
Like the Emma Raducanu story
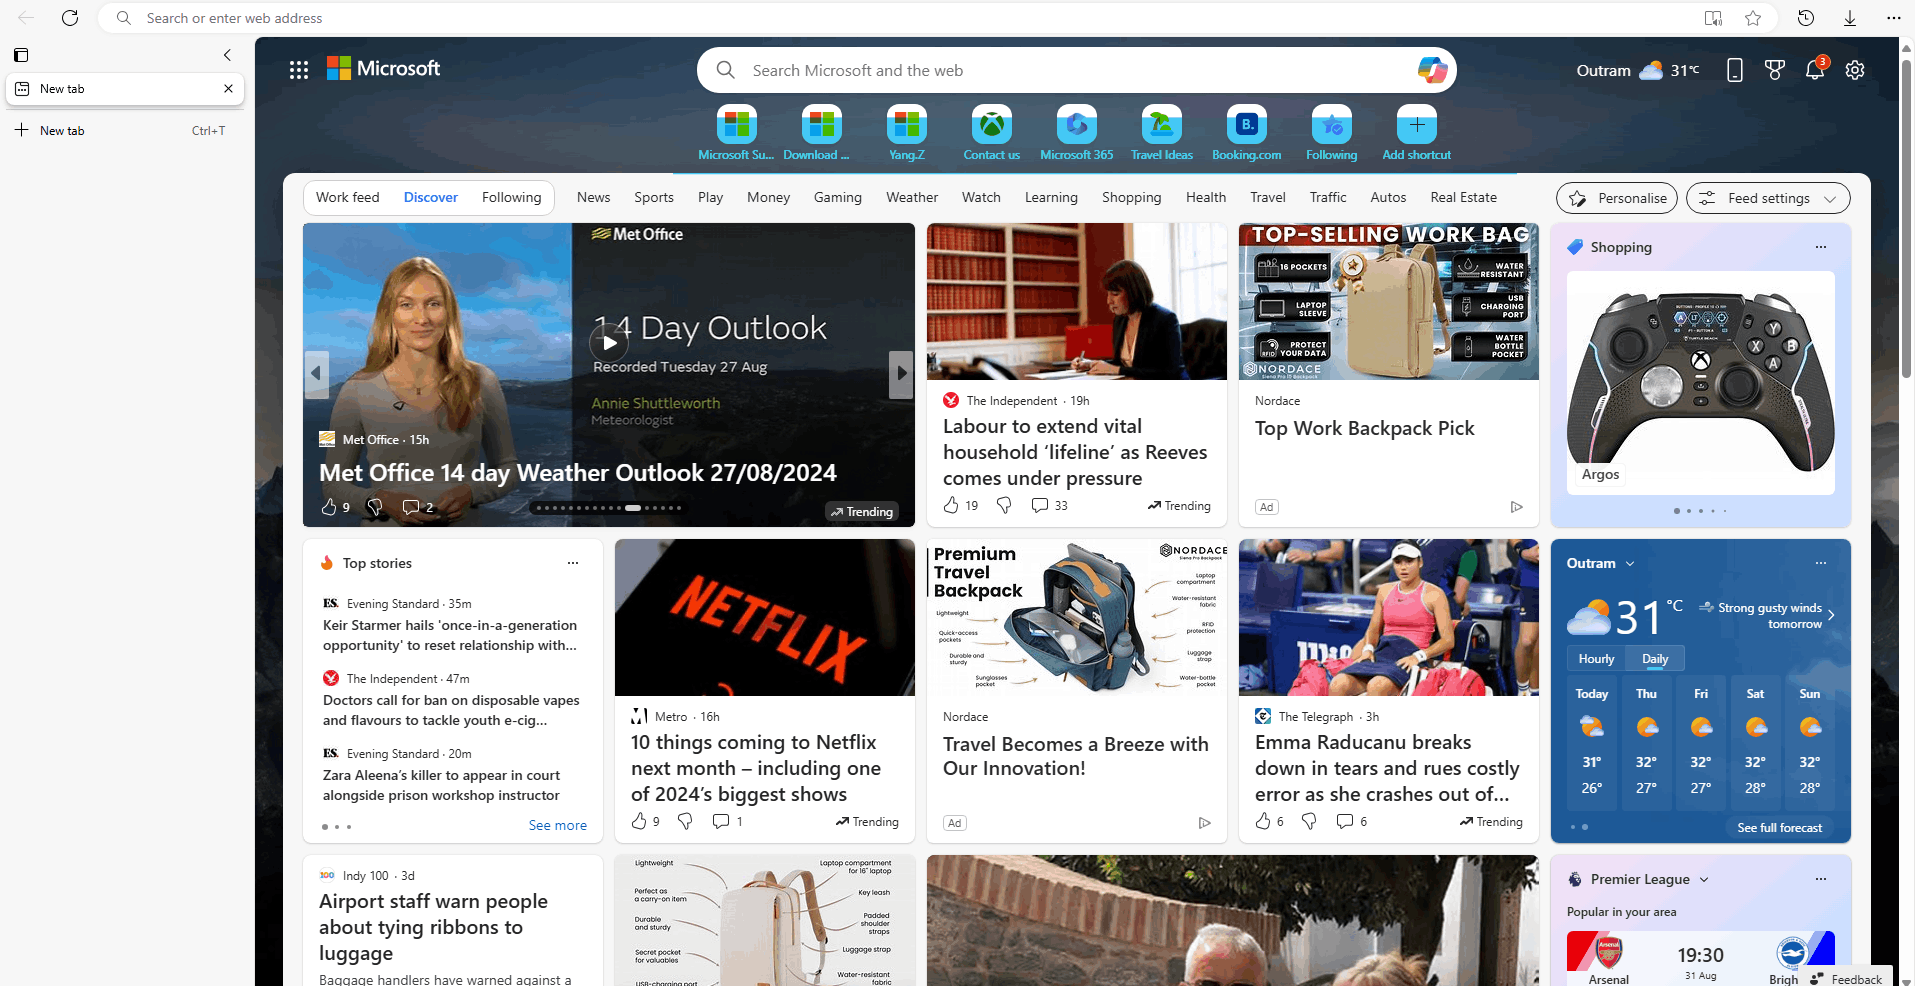[x=1263, y=821]
